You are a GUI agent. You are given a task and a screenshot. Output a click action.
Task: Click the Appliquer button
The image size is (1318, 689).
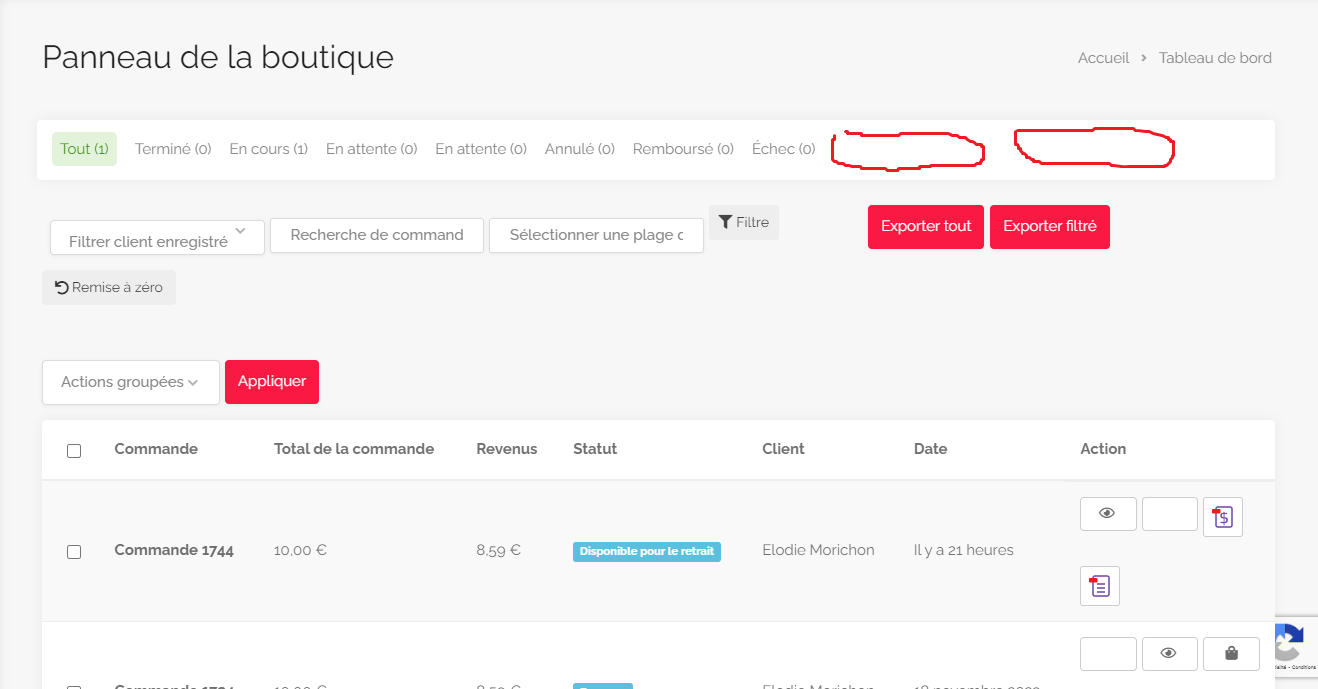coord(272,382)
